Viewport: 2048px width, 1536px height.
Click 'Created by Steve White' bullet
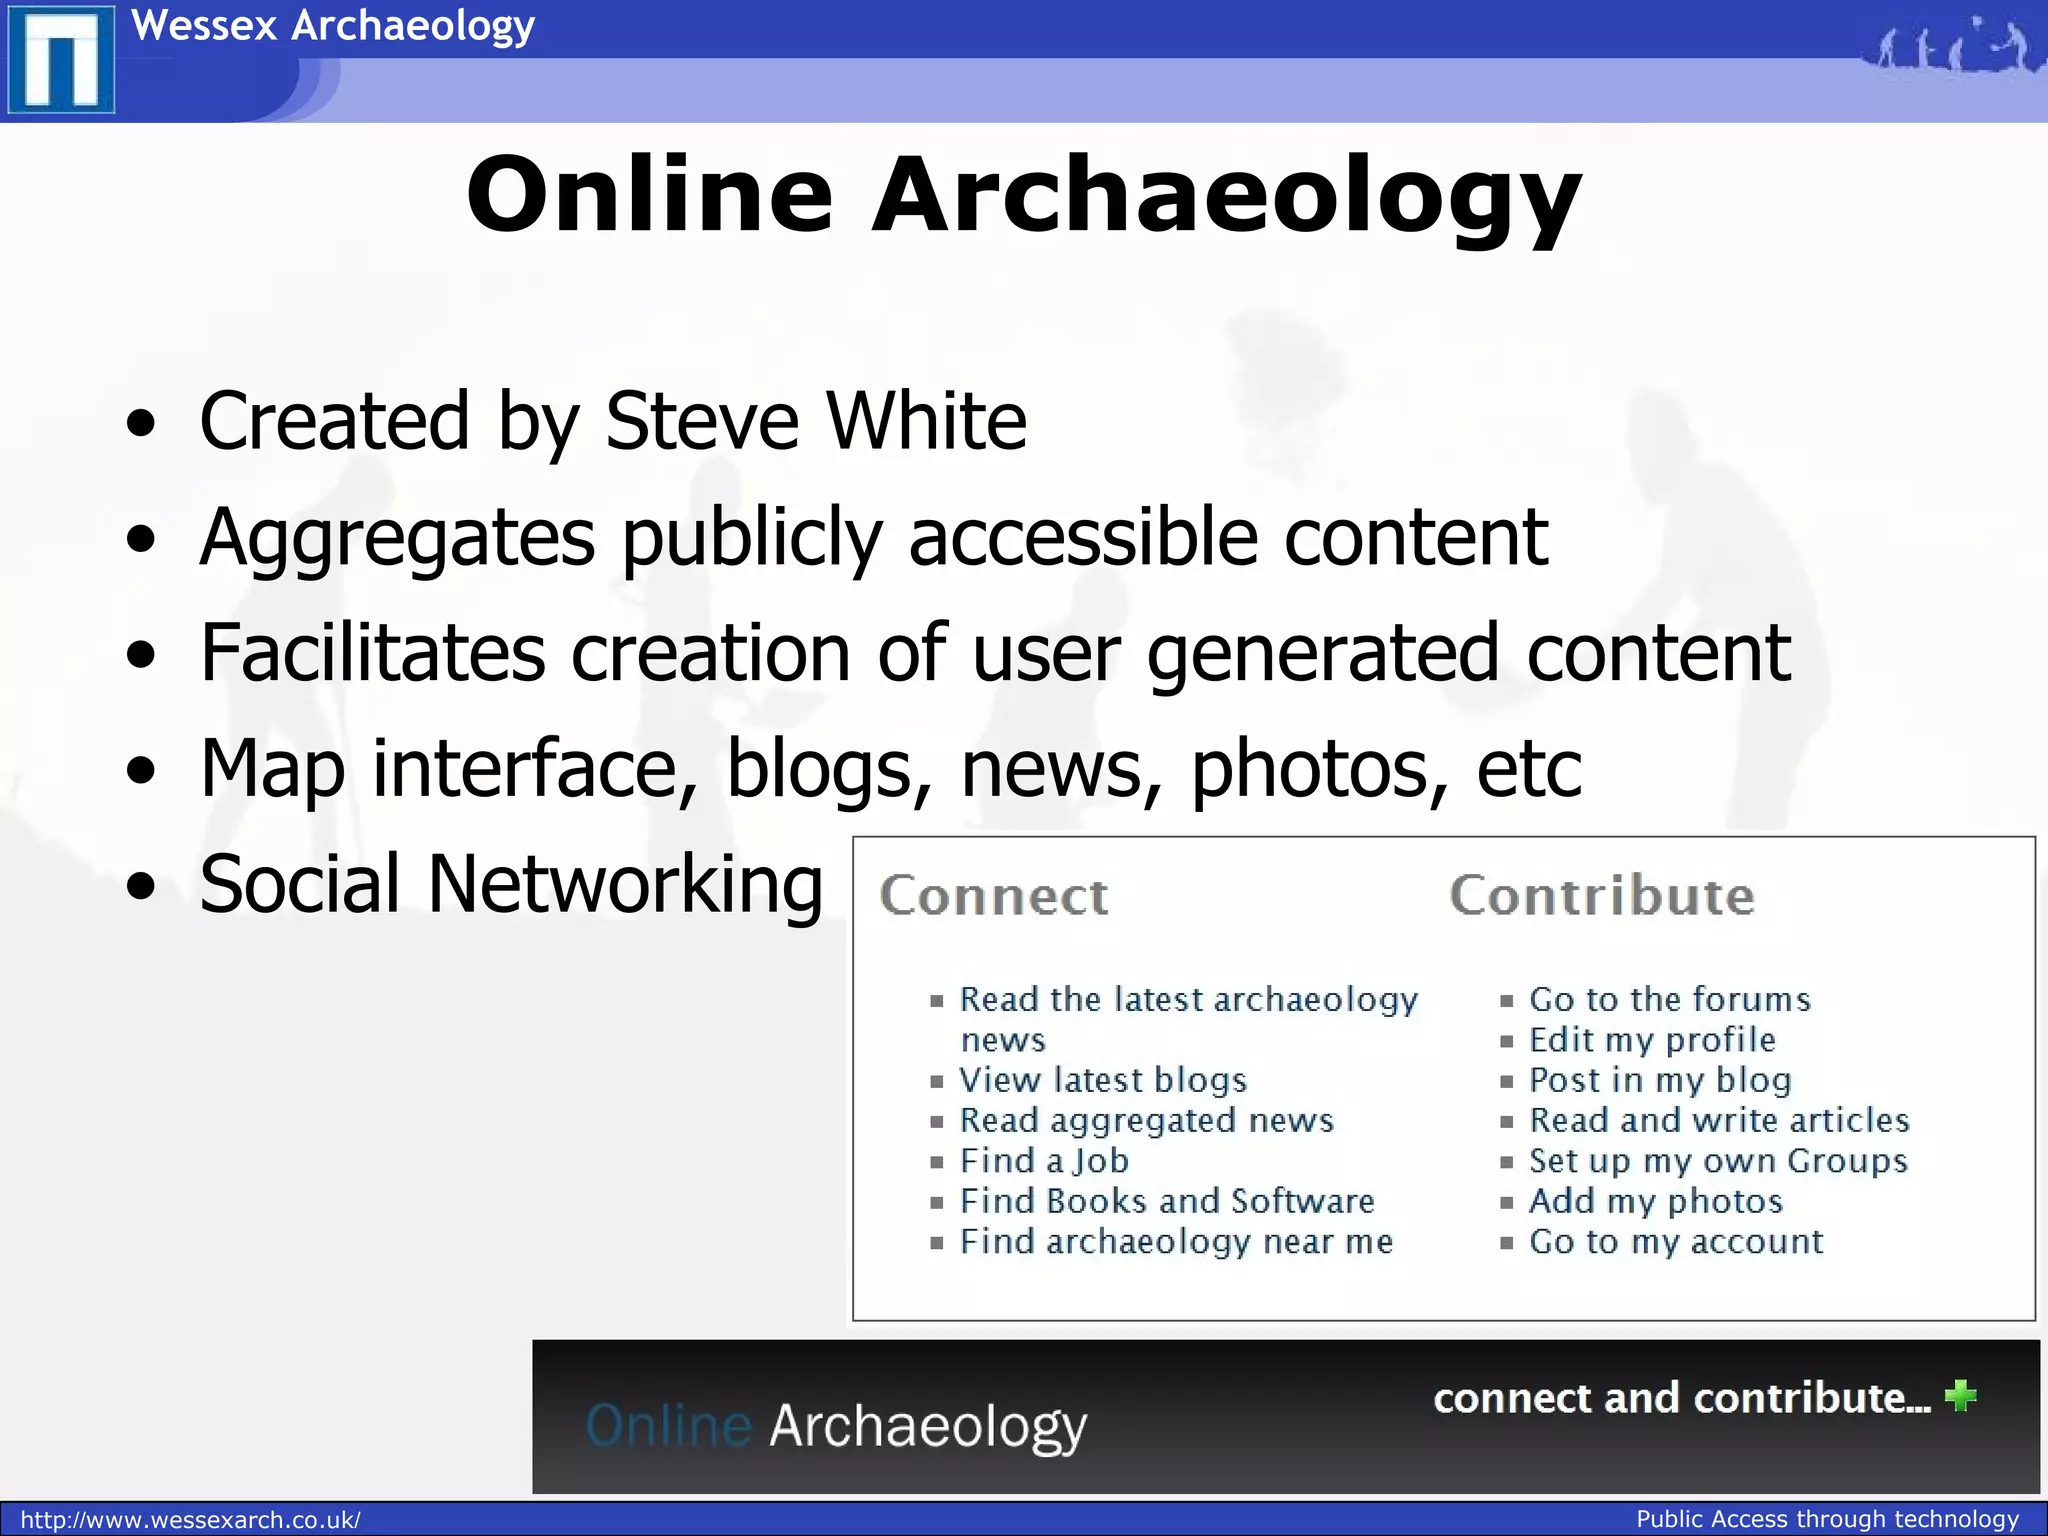(x=613, y=421)
